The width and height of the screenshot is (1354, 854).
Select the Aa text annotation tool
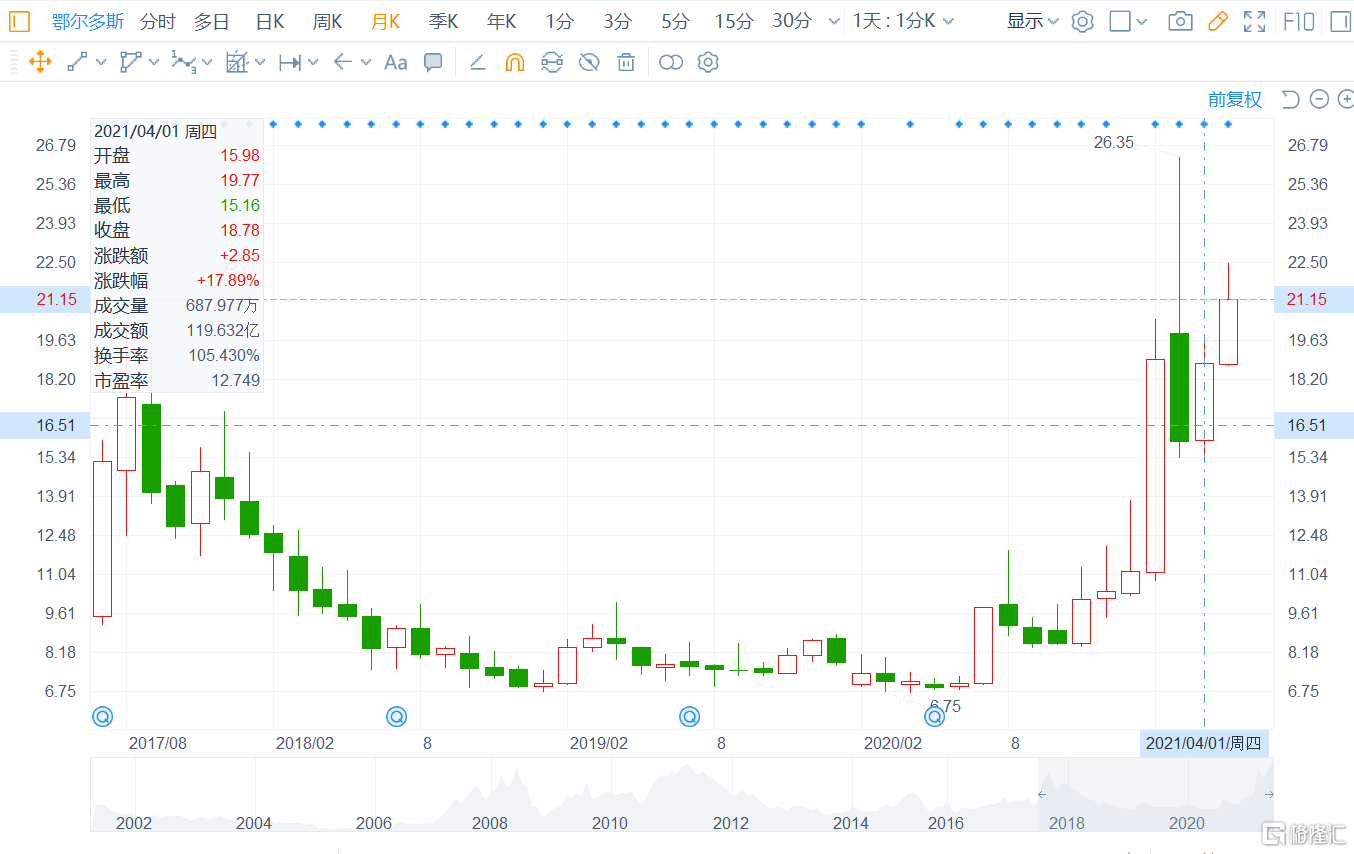click(395, 62)
